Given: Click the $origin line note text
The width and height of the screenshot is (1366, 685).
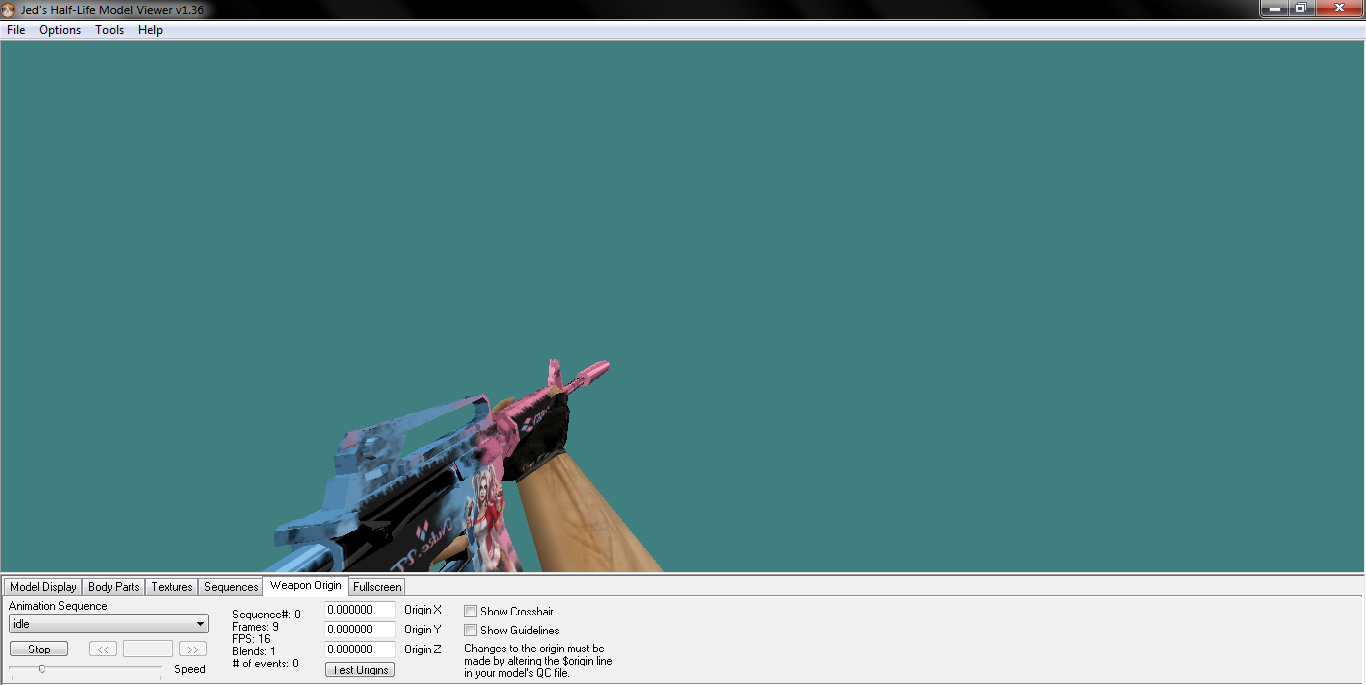Looking at the screenshot, I should pos(538,661).
